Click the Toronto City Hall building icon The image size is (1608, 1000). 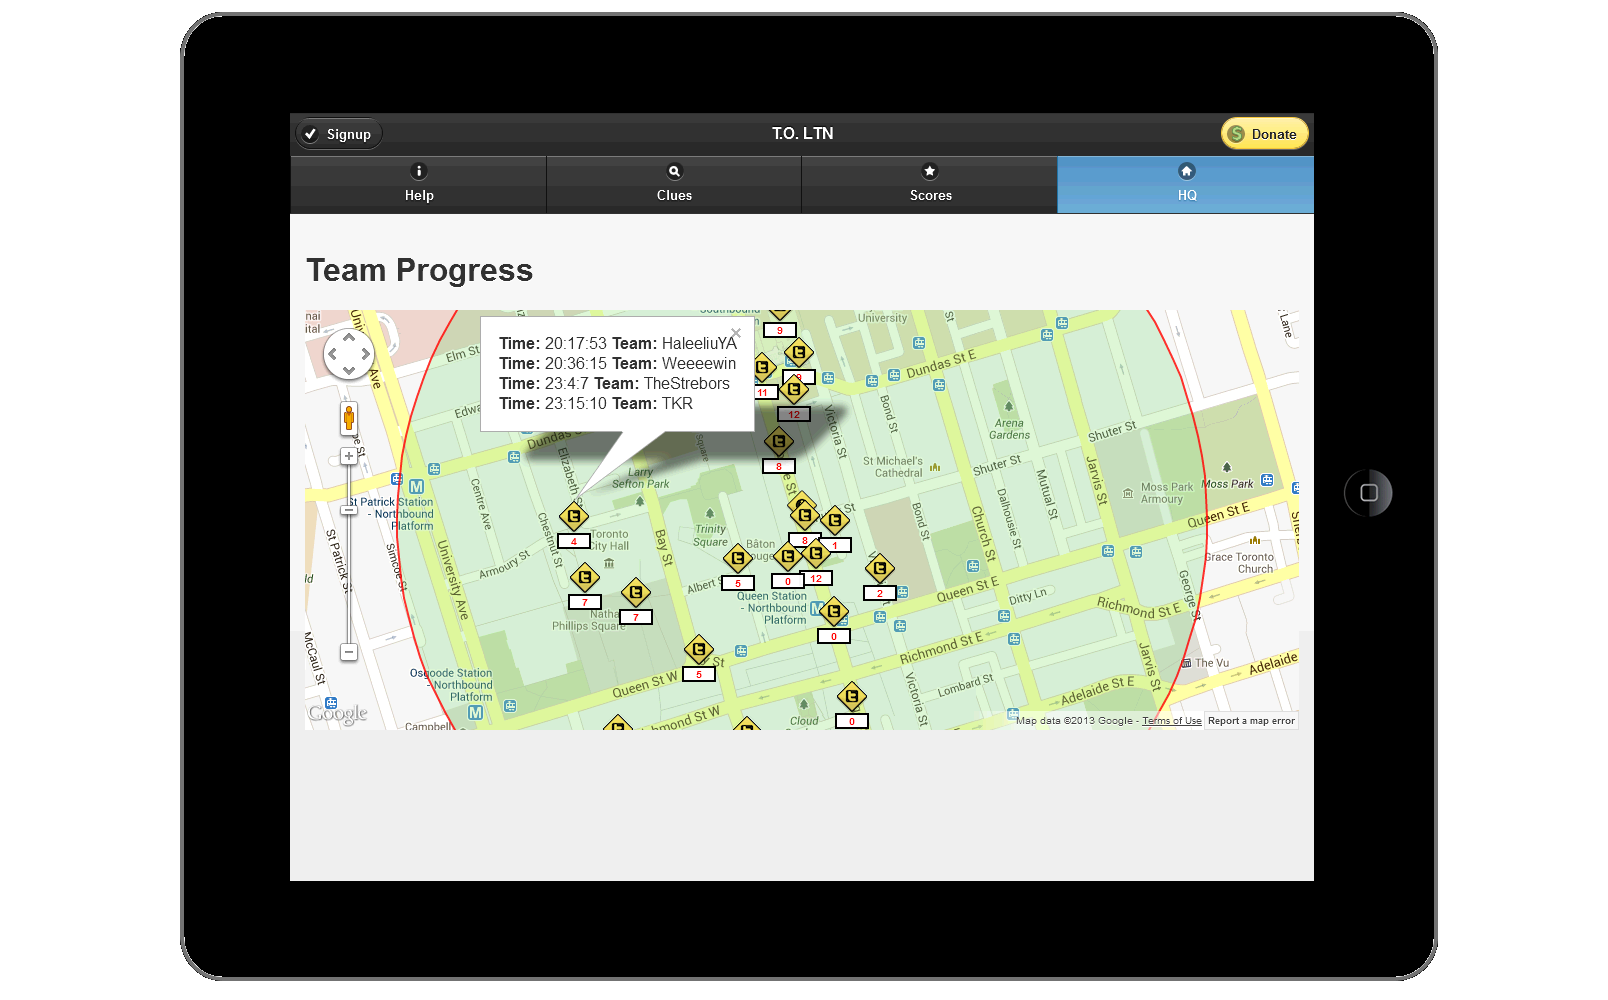(609, 563)
